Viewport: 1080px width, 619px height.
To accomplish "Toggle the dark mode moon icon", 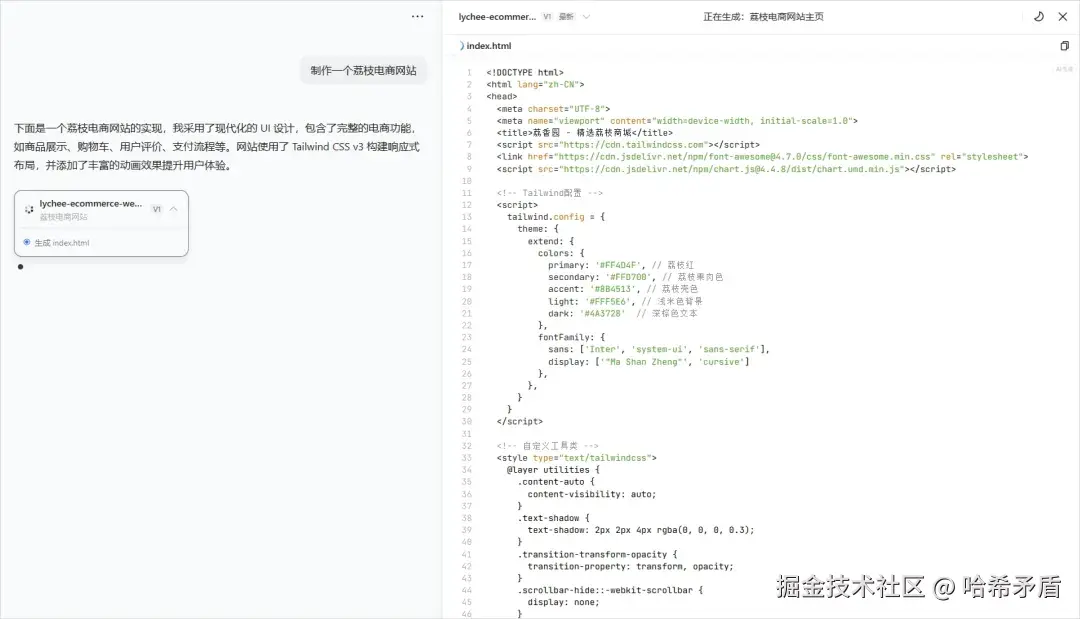I will [x=1039, y=17].
